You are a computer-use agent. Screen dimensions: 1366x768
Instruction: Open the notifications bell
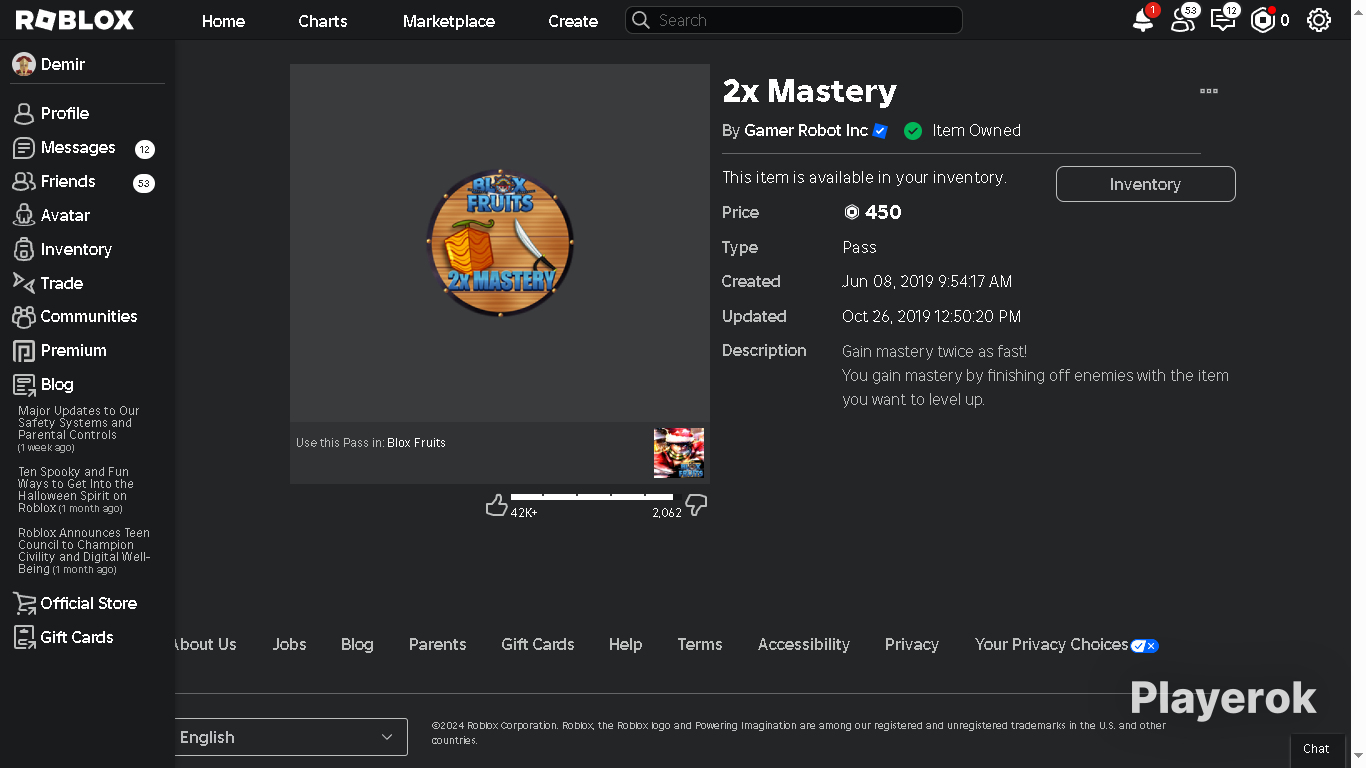1143,20
